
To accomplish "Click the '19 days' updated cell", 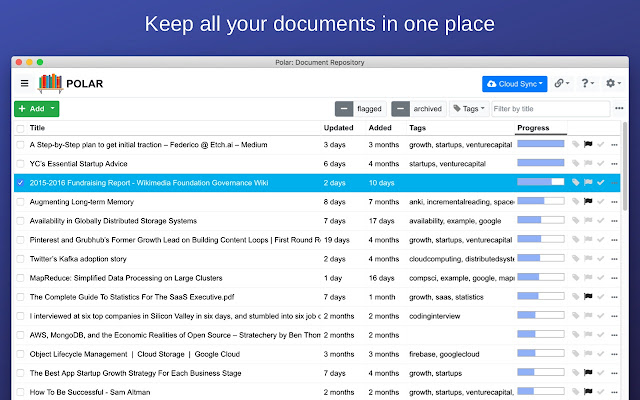I will (x=337, y=240).
